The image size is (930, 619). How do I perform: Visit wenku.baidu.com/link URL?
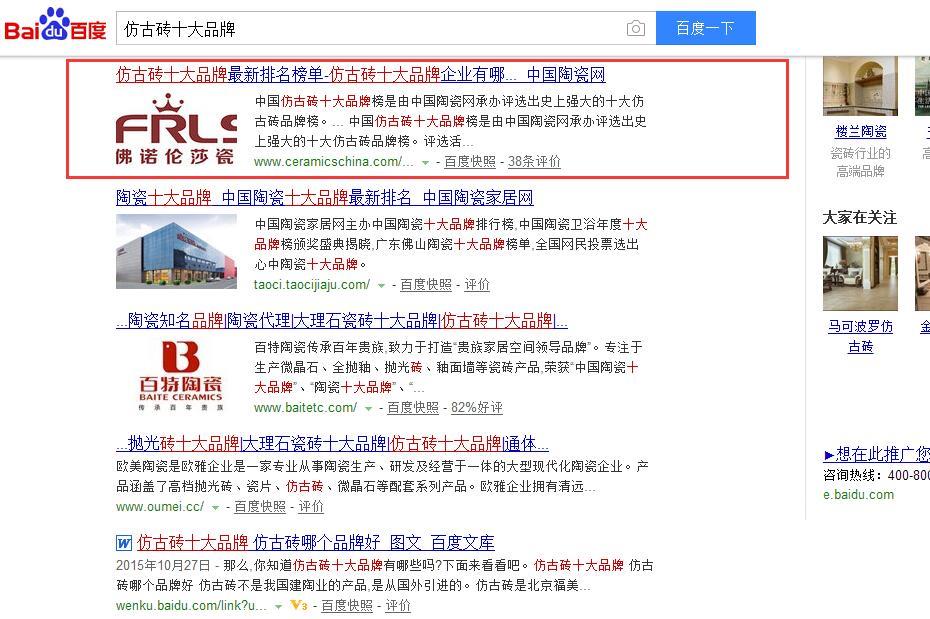click(192, 605)
